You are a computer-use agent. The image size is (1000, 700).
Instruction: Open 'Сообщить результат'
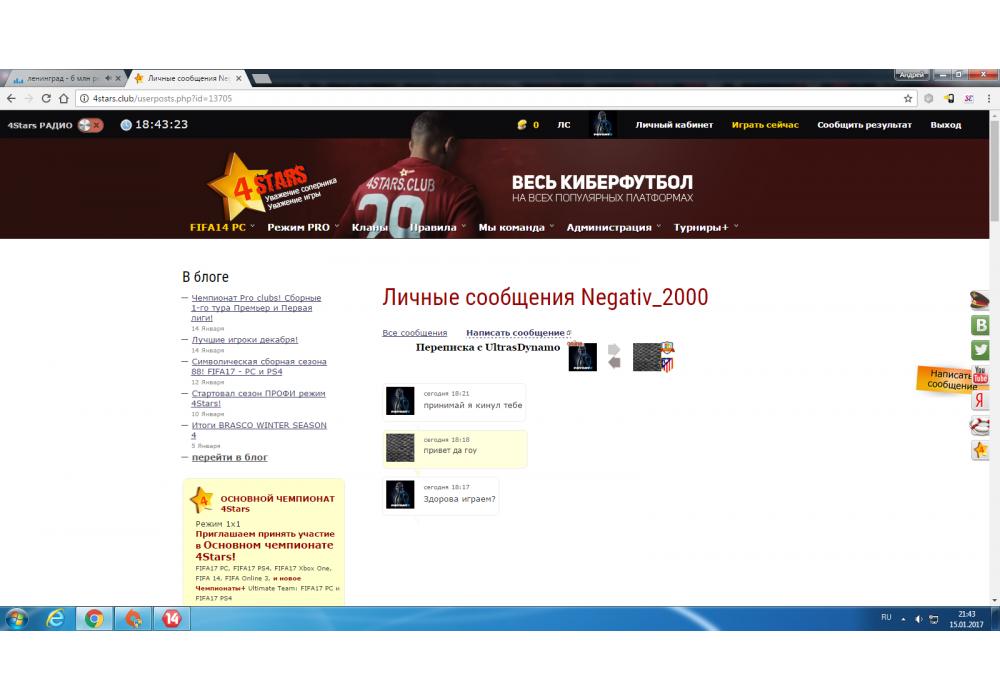tap(864, 125)
